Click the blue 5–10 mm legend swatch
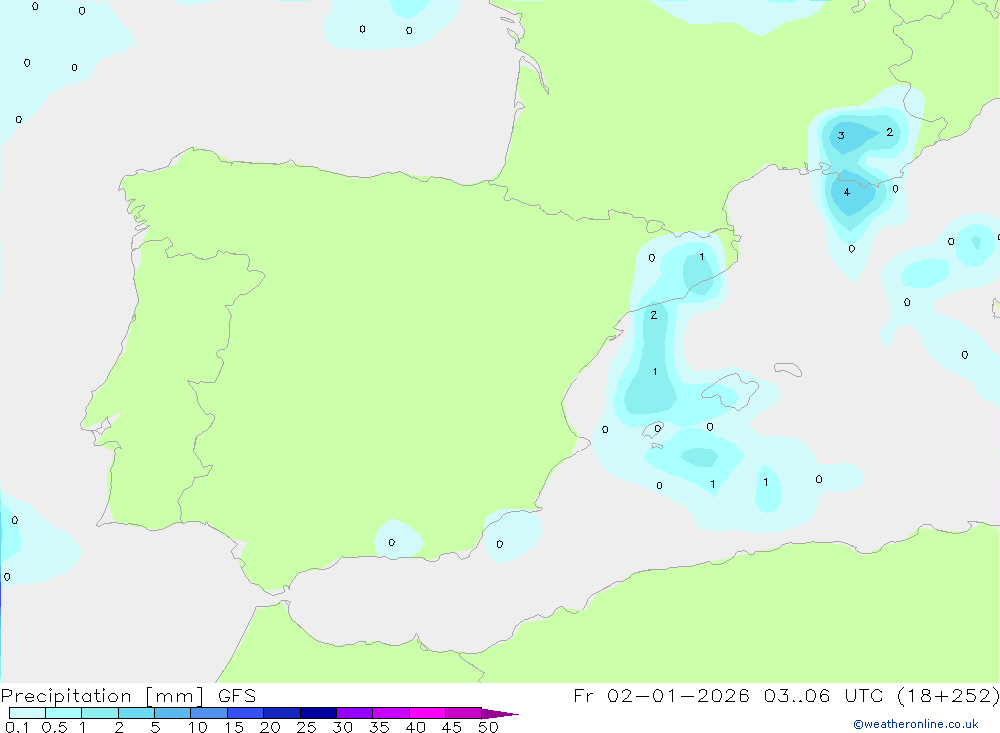Viewport: 1000px width, 733px height. (x=173, y=713)
